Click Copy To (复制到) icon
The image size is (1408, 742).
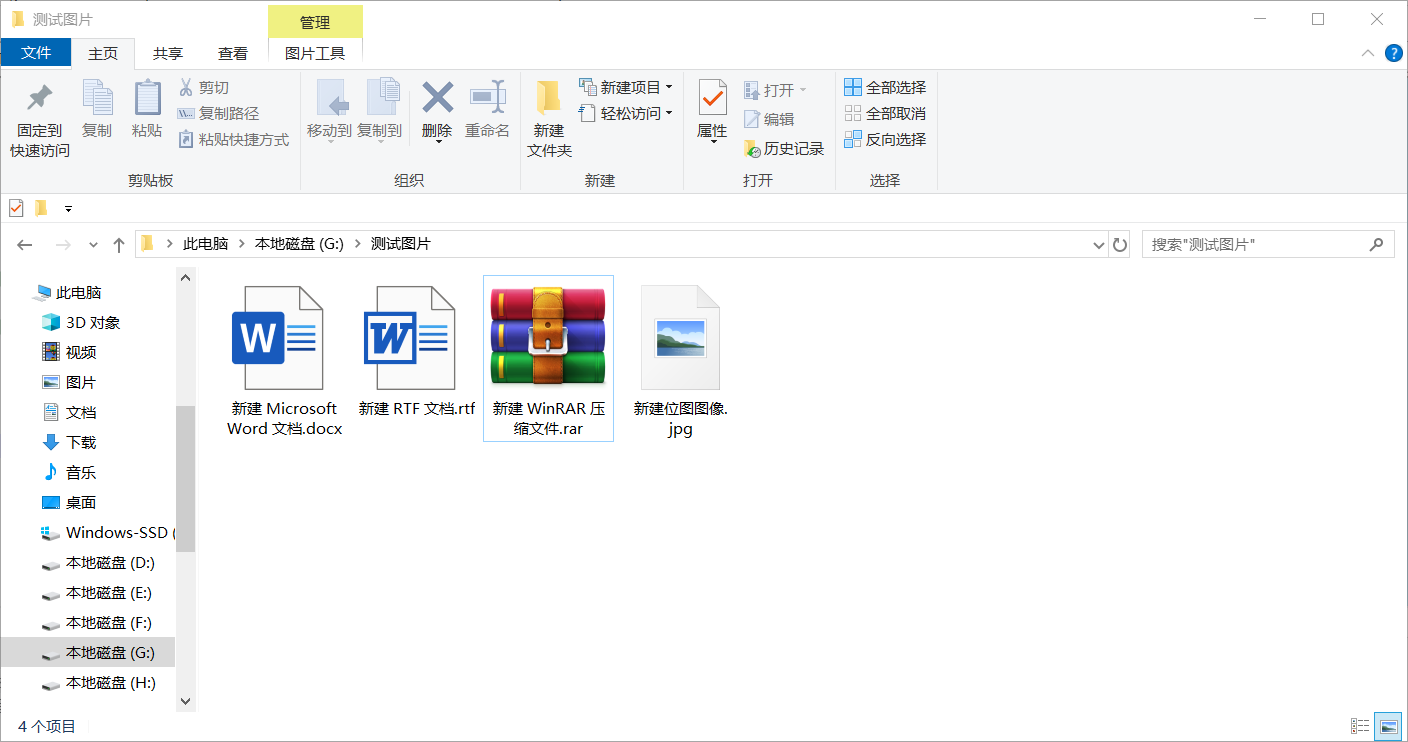(x=381, y=98)
